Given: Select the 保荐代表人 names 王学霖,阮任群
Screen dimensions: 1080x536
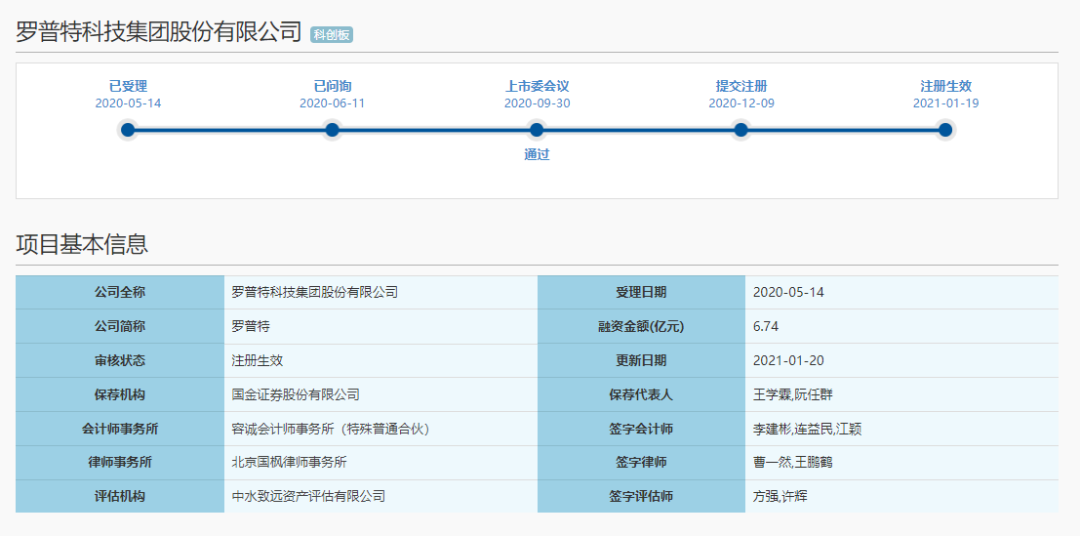Looking at the screenshot, I should tap(799, 395).
